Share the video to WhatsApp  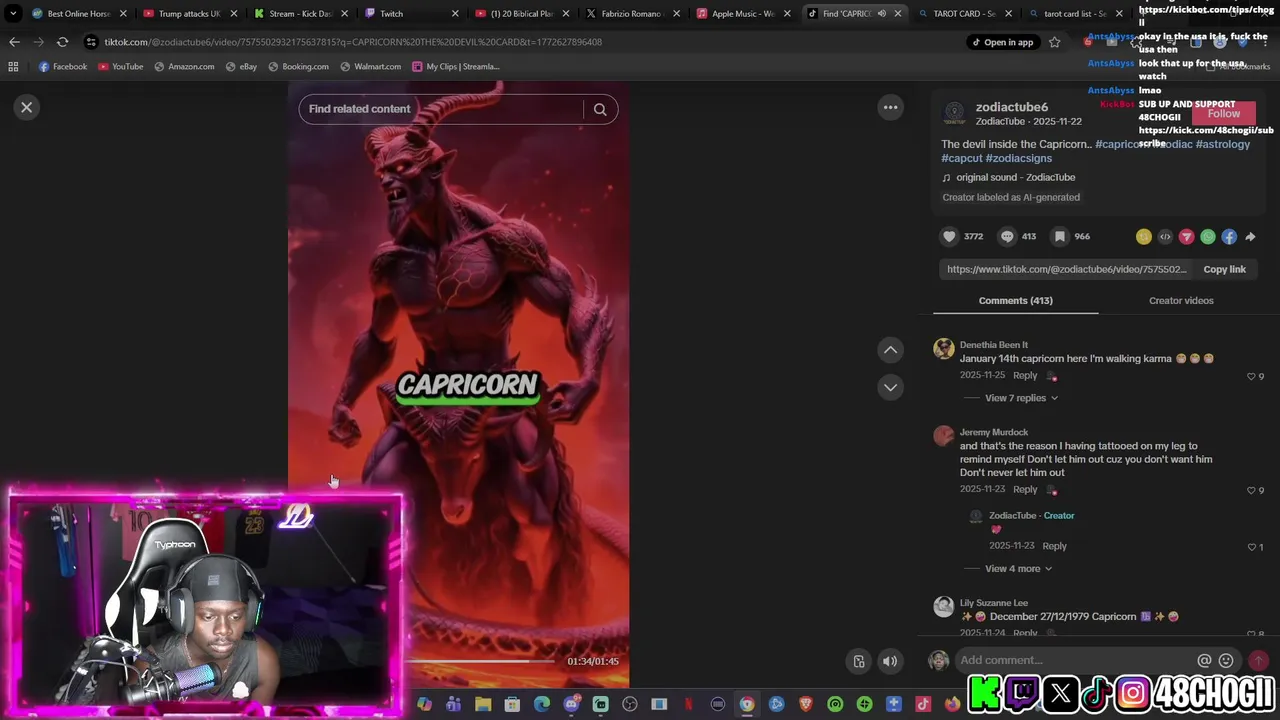1208,237
